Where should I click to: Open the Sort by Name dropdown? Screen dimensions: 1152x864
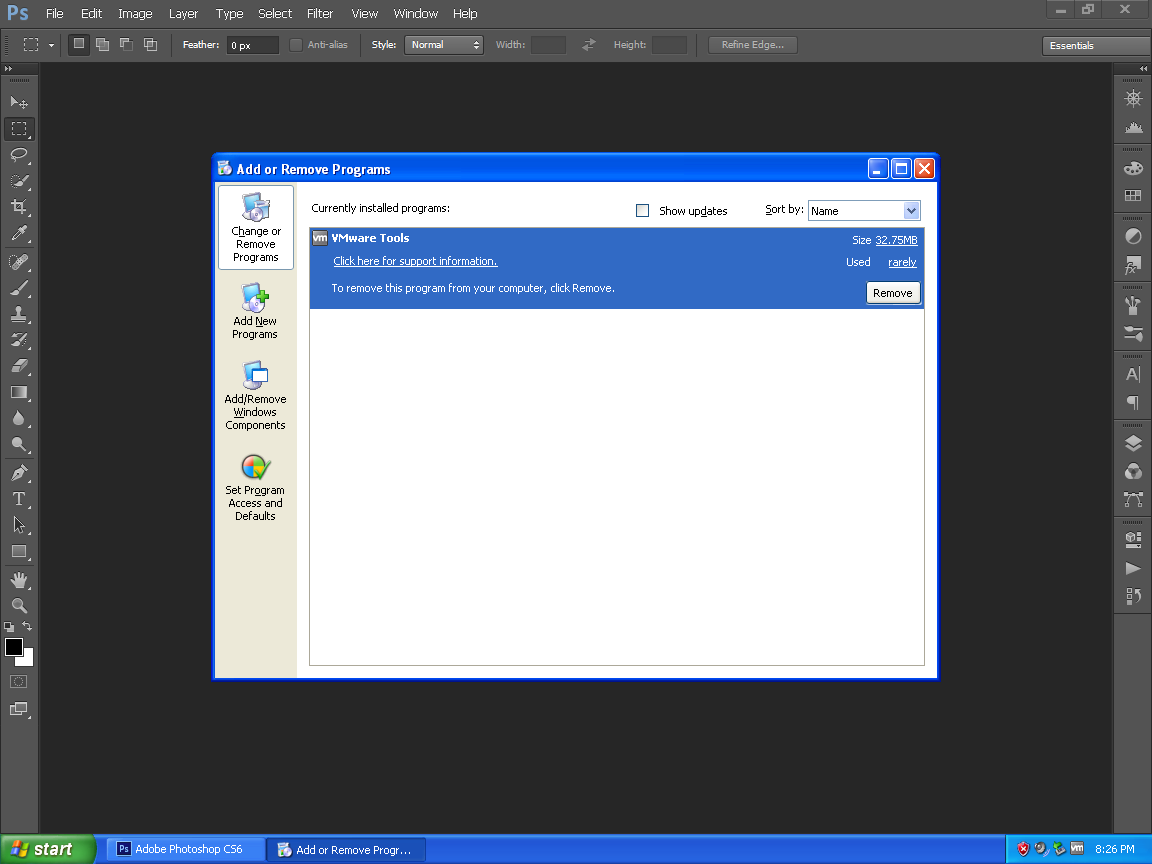(864, 211)
